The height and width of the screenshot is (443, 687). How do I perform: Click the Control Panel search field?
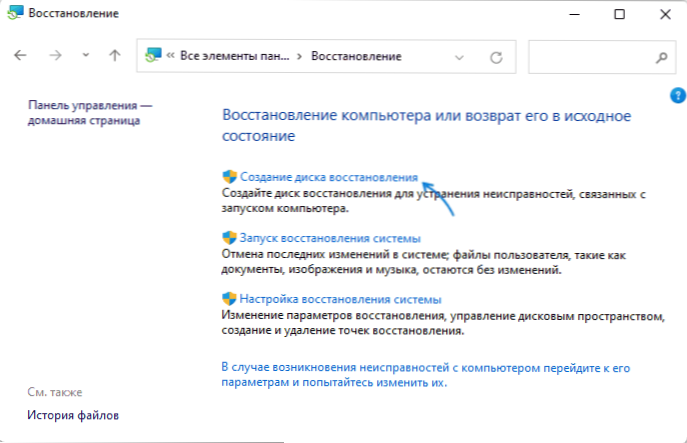602,57
